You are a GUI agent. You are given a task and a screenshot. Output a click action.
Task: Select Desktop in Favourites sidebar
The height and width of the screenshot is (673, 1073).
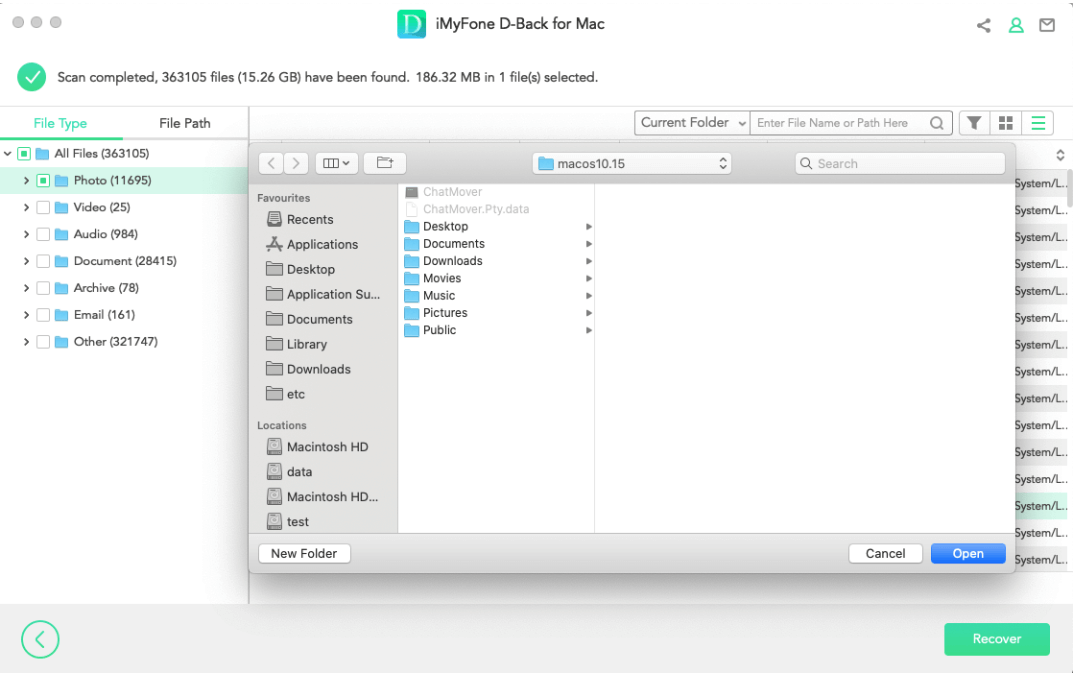pyautogui.click(x=300, y=269)
